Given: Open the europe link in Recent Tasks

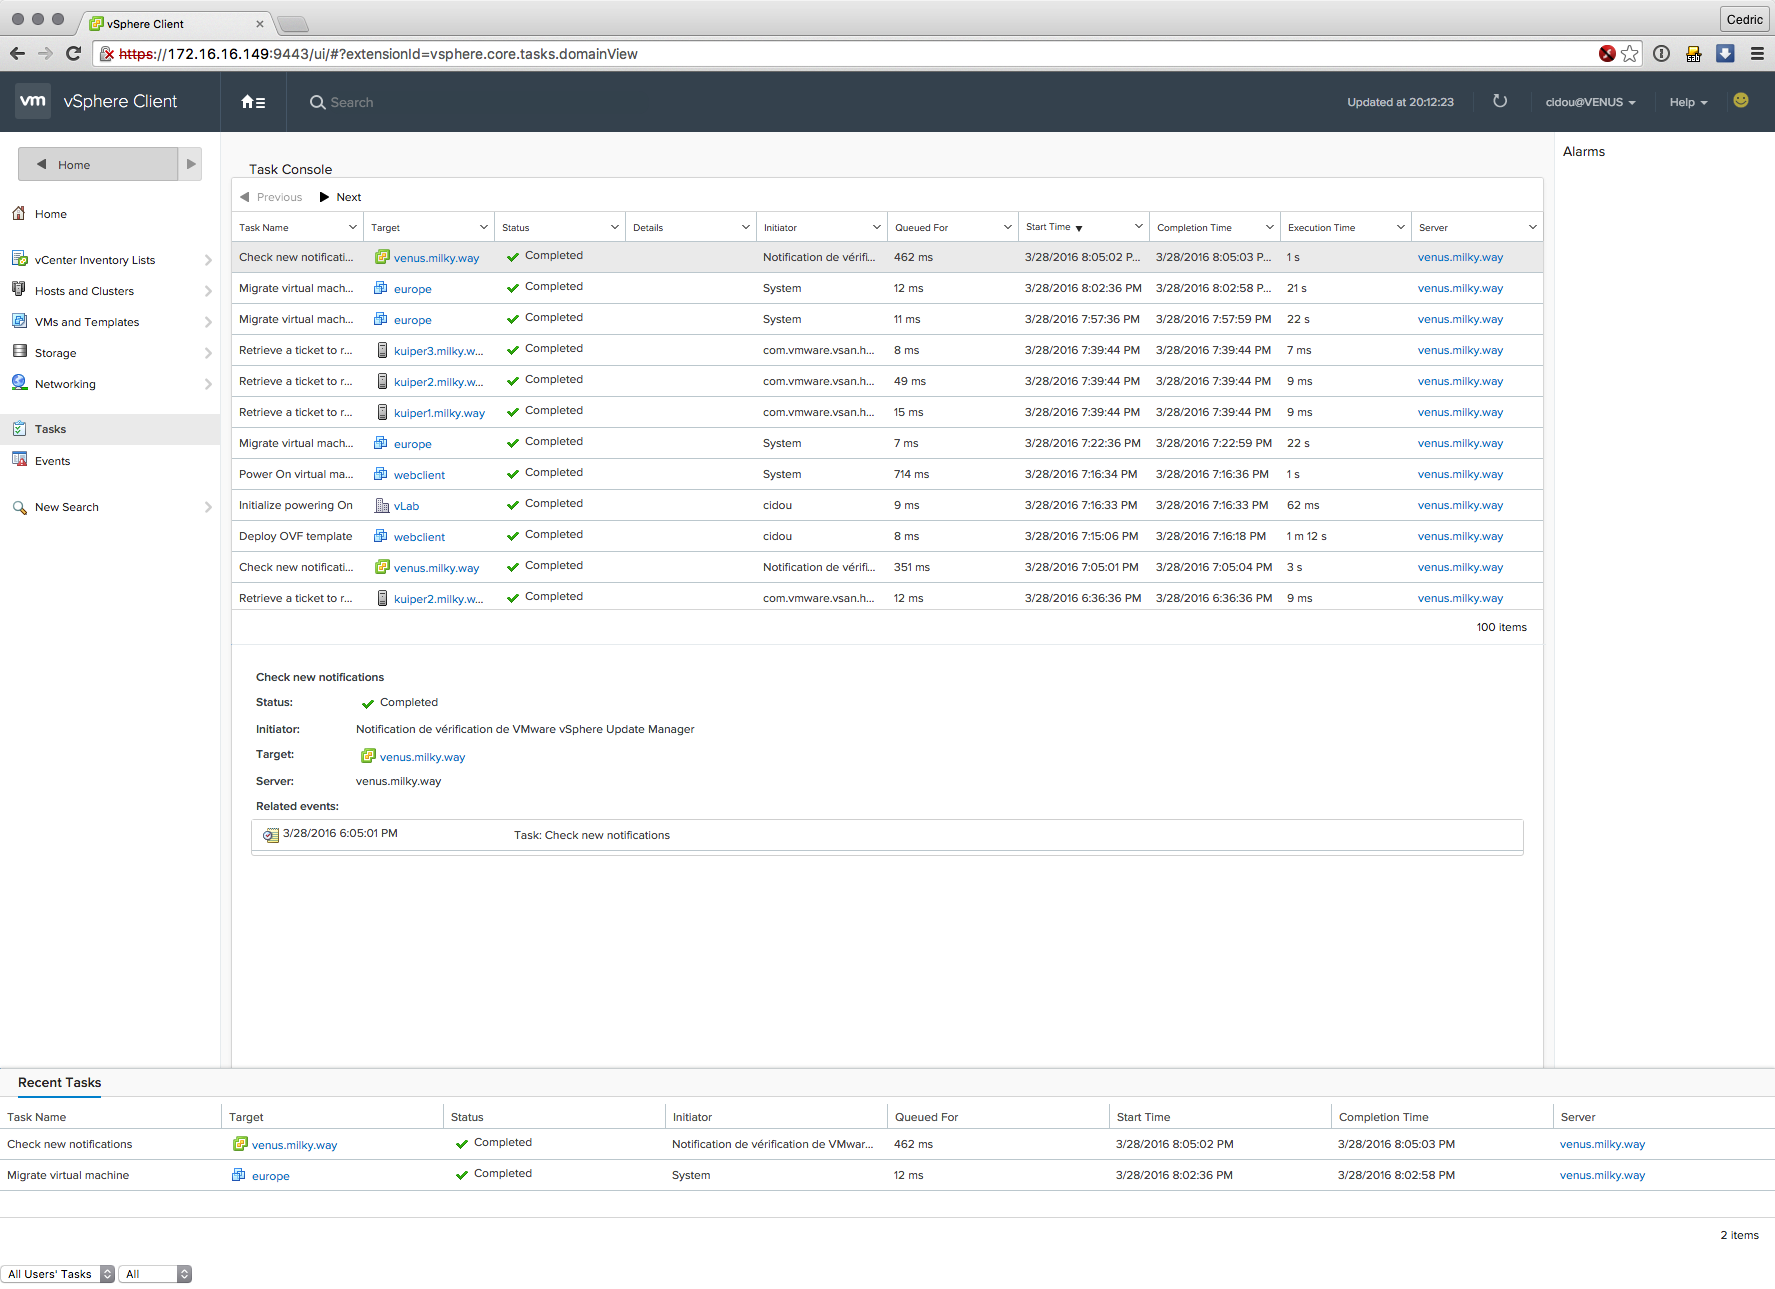Looking at the screenshot, I should [x=270, y=1176].
